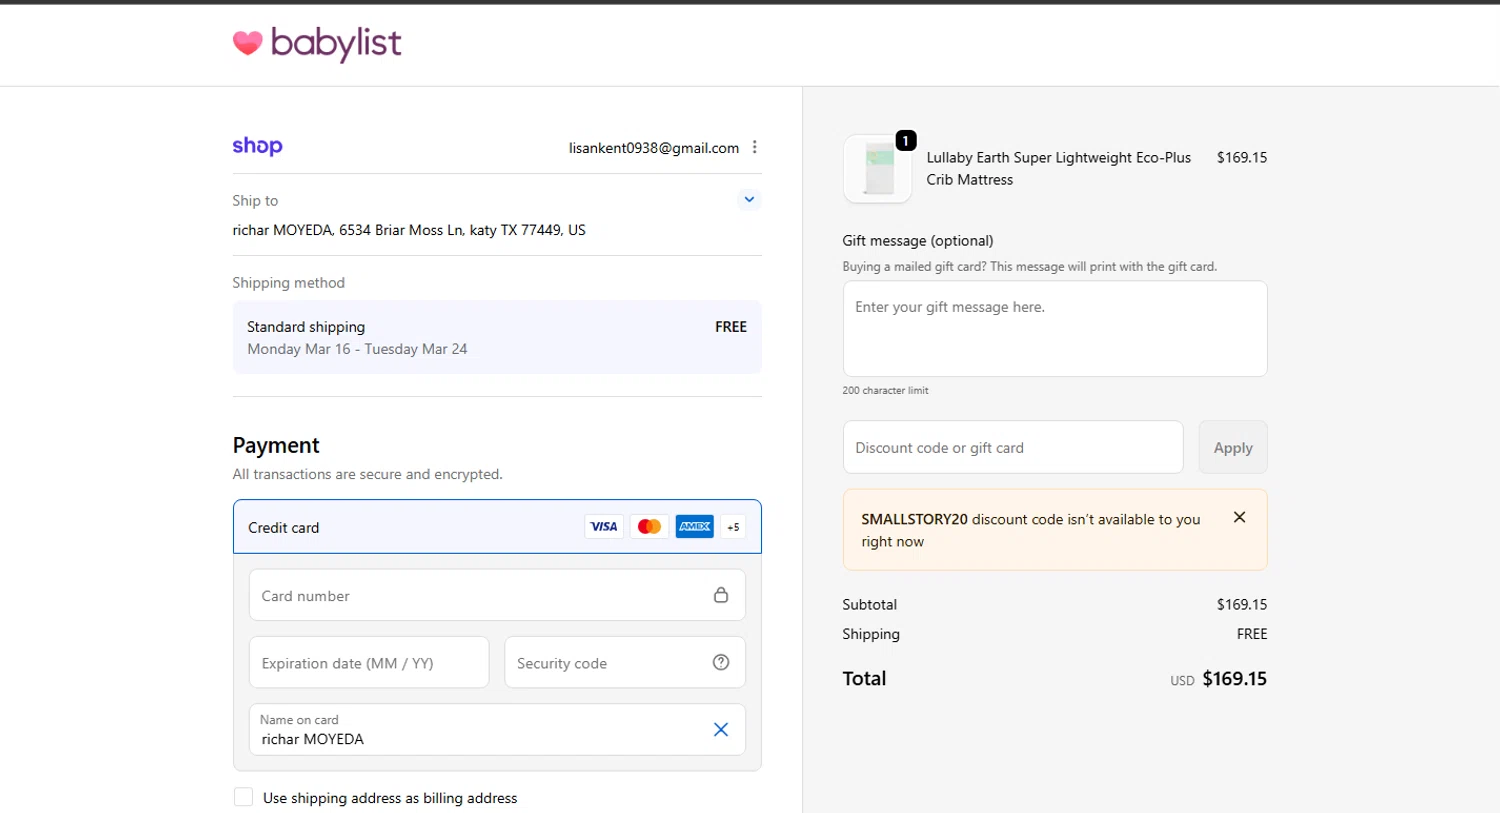Check Use shipping address as billing address
The width and height of the screenshot is (1500, 813).
click(x=243, y=797)
